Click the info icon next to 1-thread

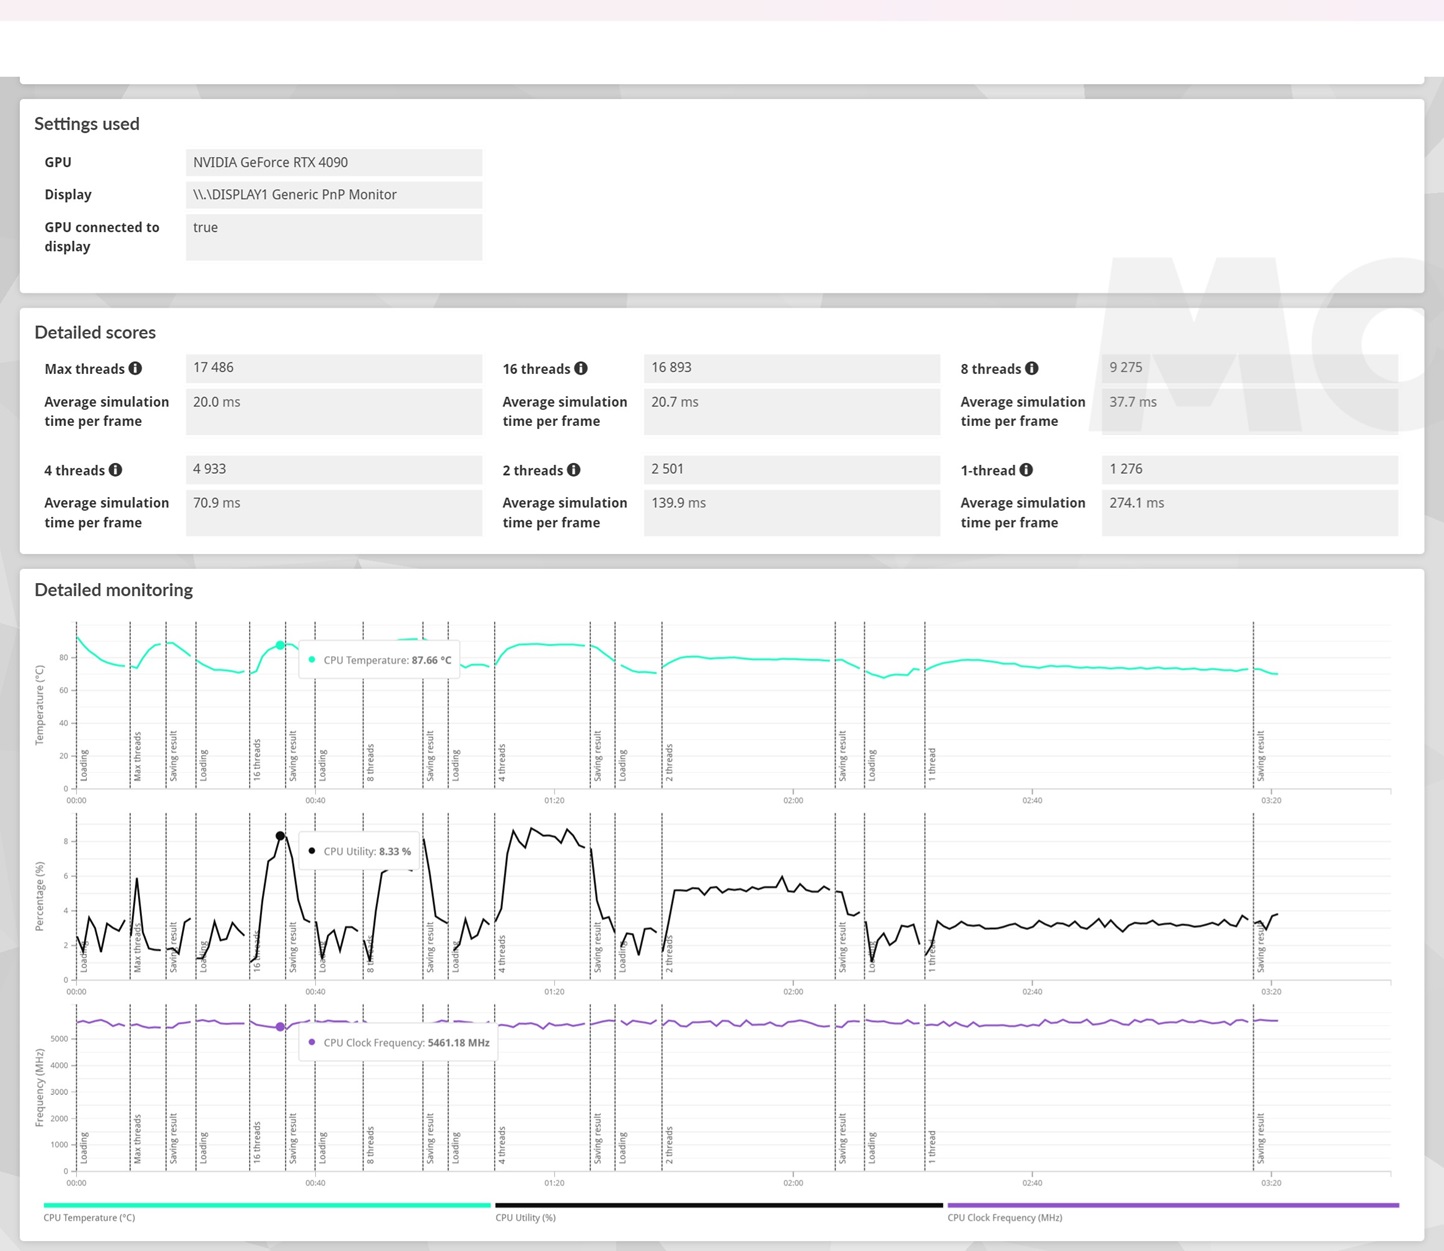(1026, 470)
